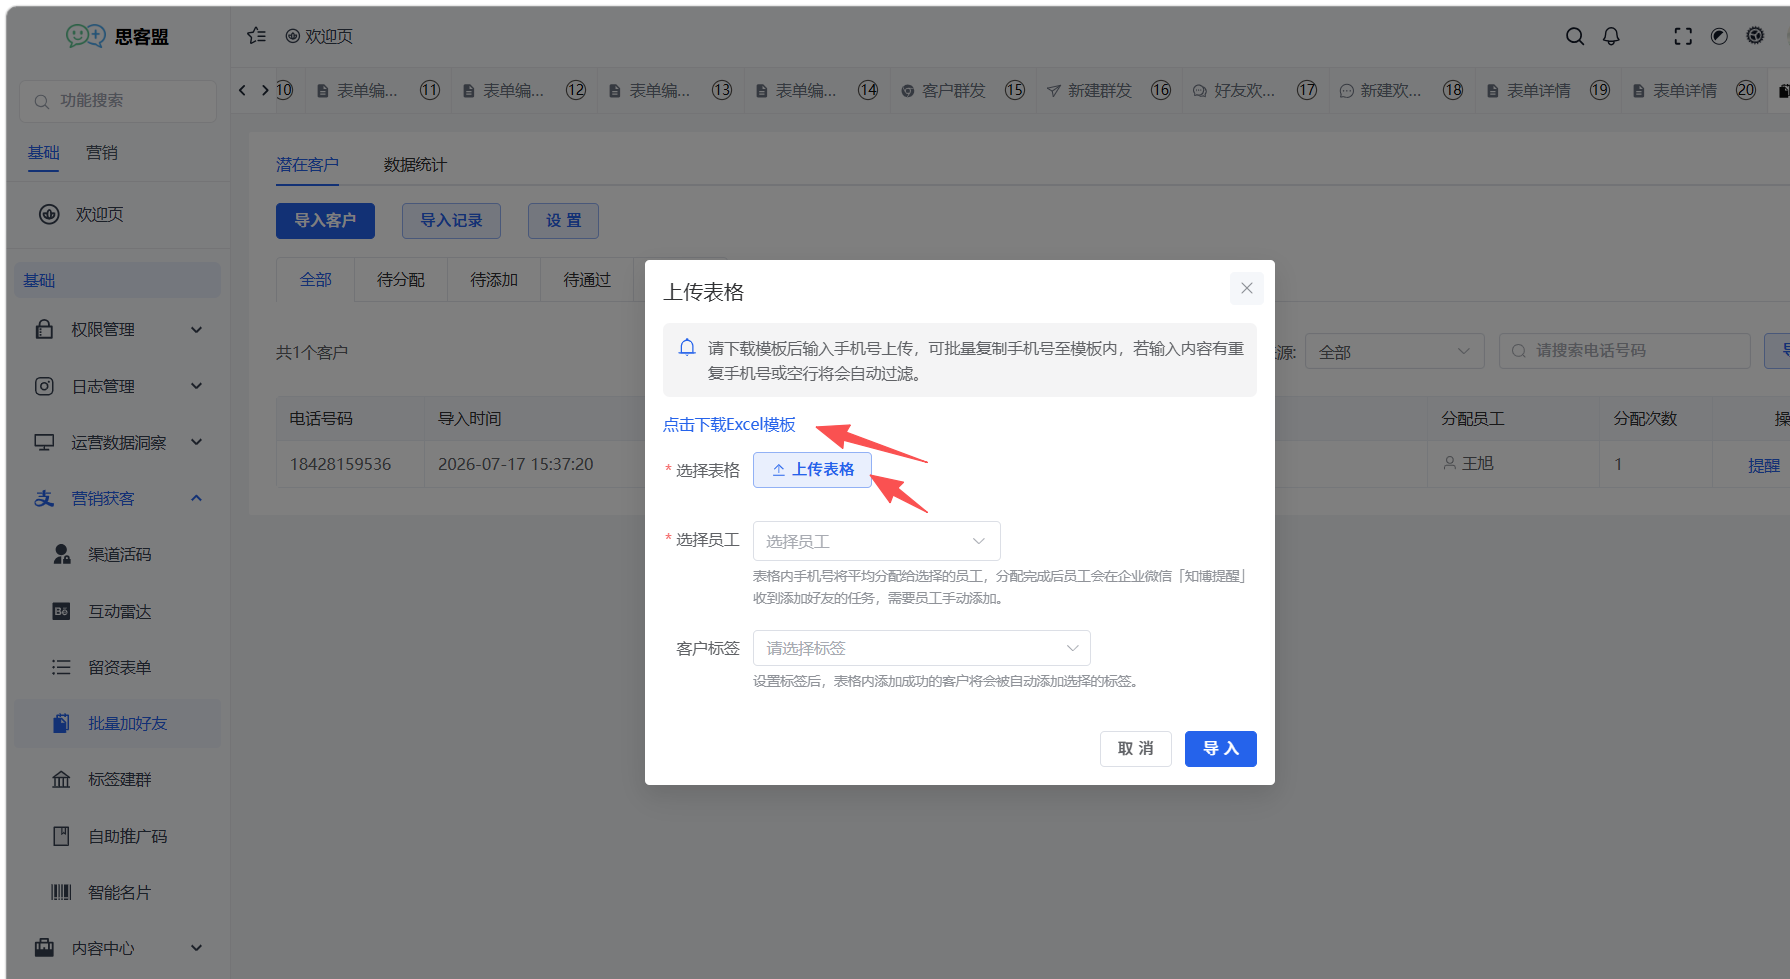
Task: Open the 欢迎页 breadcrumb tab
Action: point(319,36)
